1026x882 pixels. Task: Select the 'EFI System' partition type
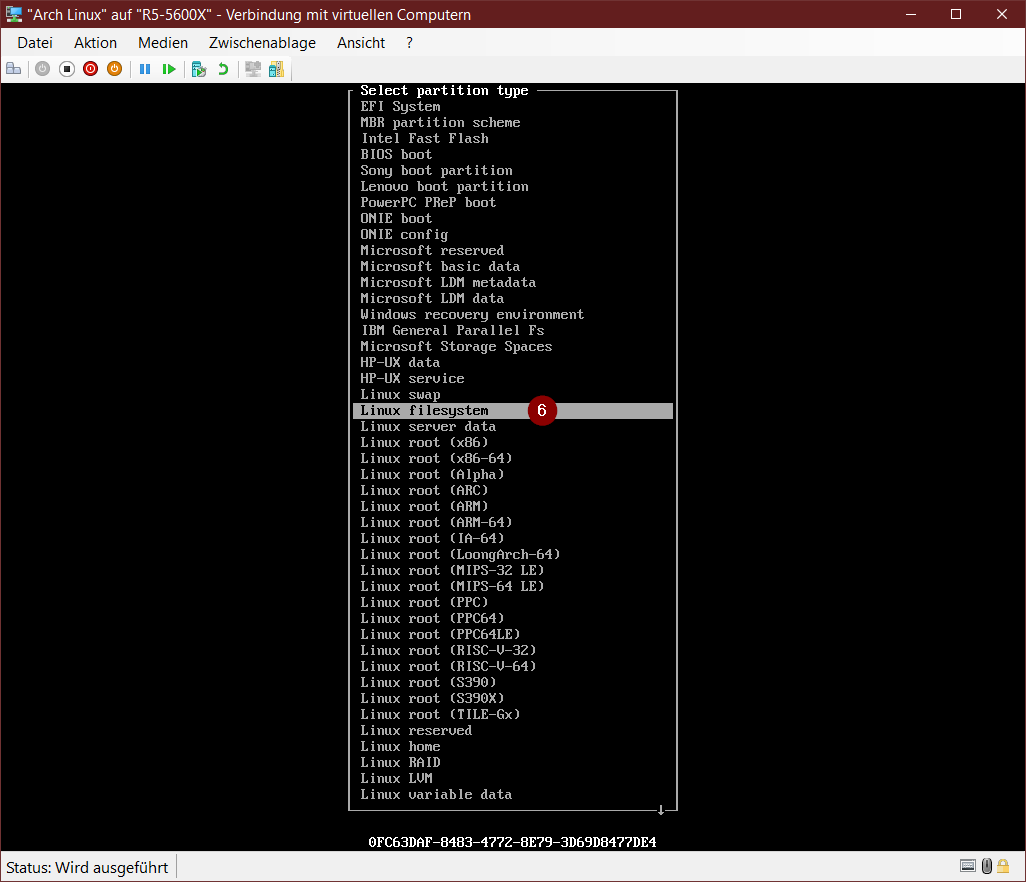pos(400,107)
